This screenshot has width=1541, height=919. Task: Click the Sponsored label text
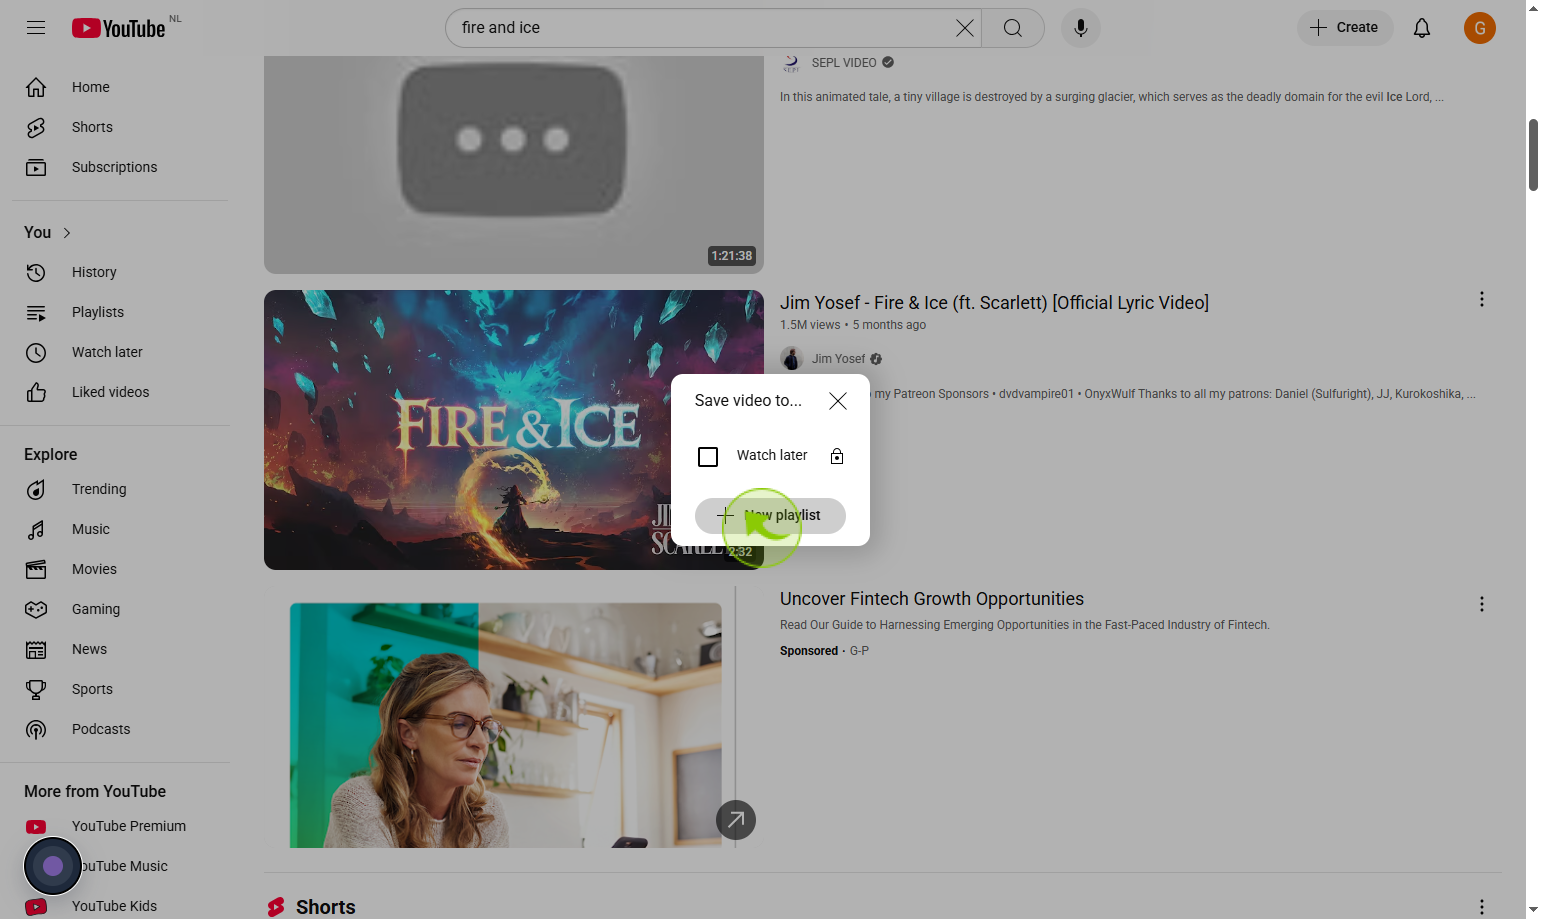[x=809, y=651]
